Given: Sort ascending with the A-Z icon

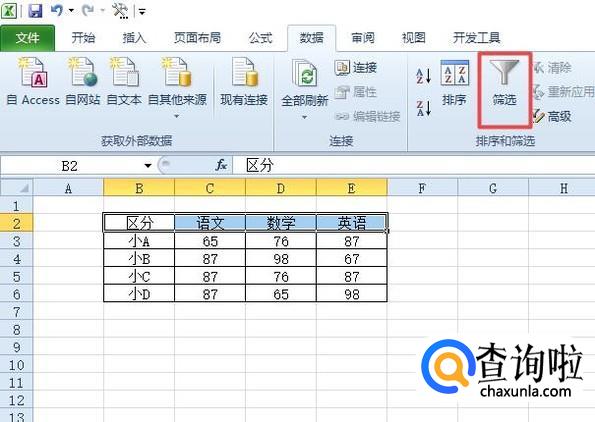Looking at the screenshot, I should point(423,76).
